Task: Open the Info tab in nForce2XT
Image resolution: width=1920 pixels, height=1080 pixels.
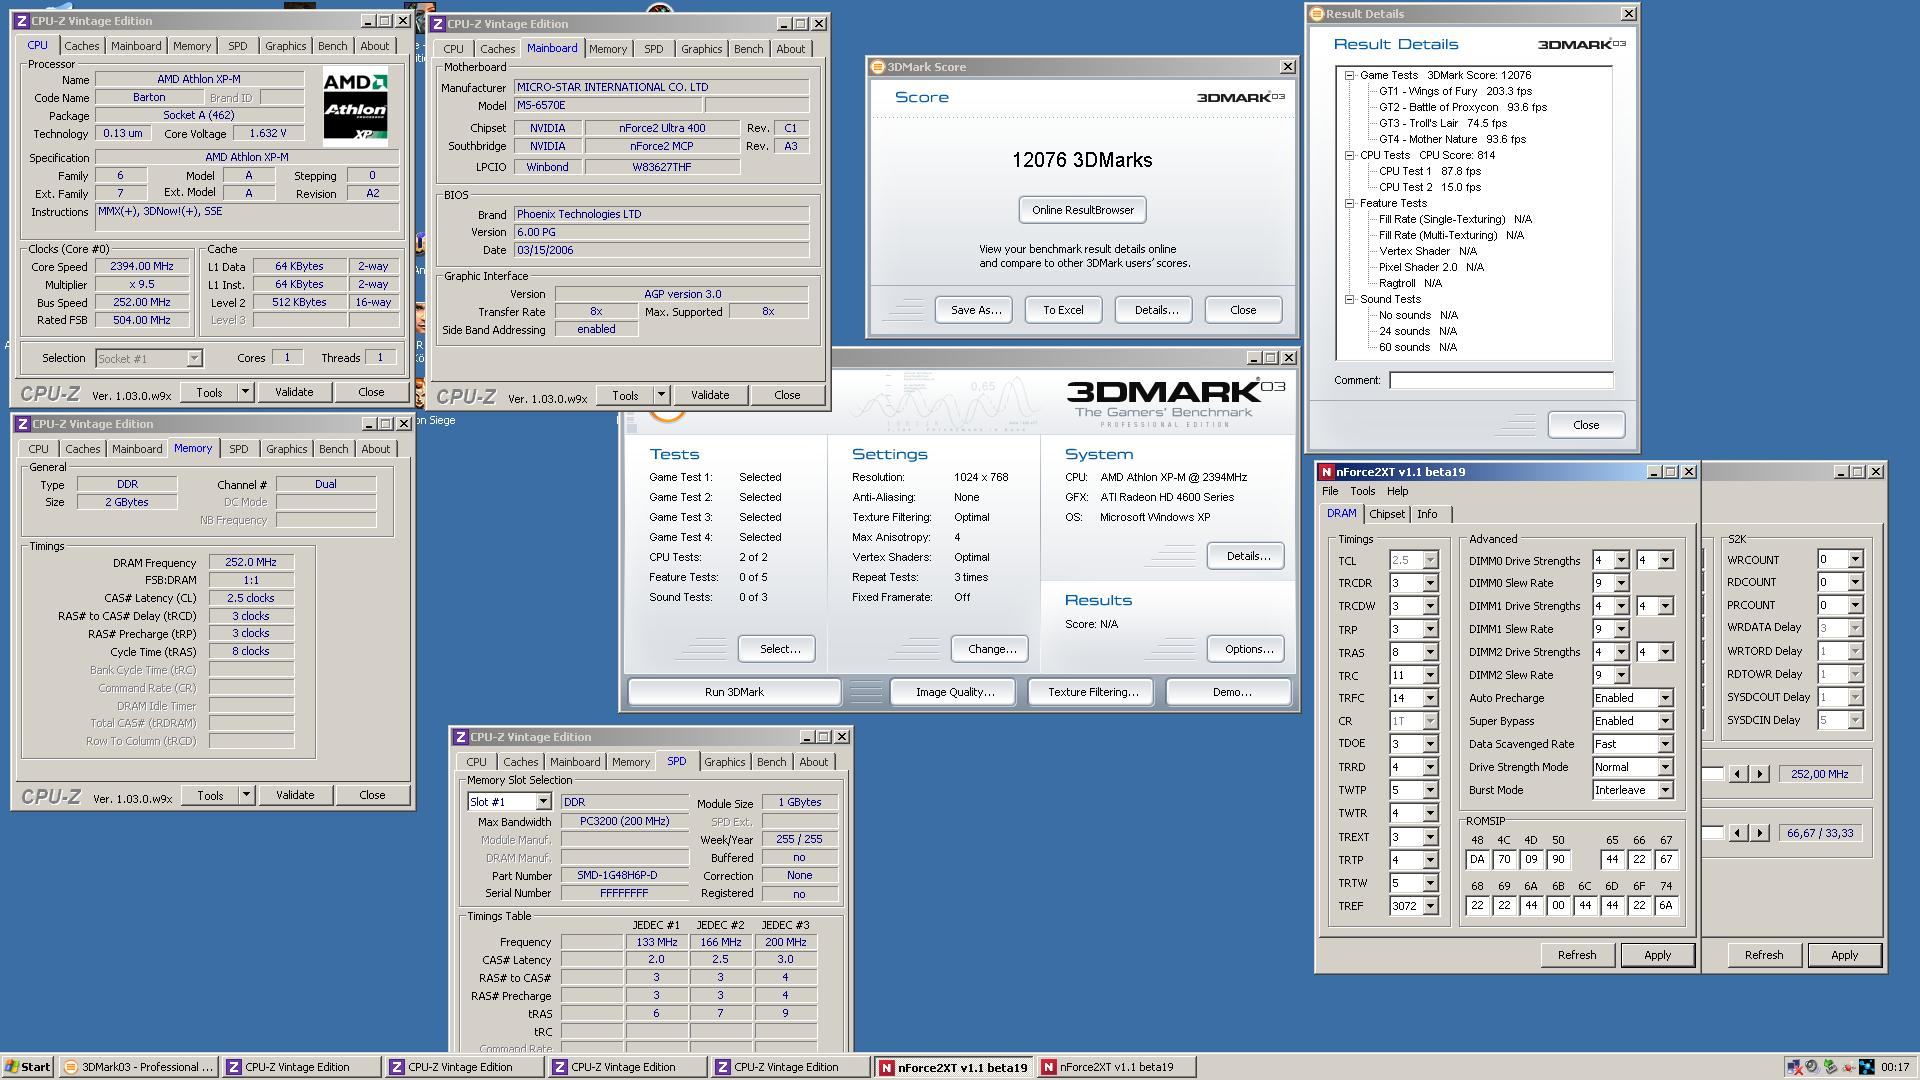Action: pos(1427,514)
